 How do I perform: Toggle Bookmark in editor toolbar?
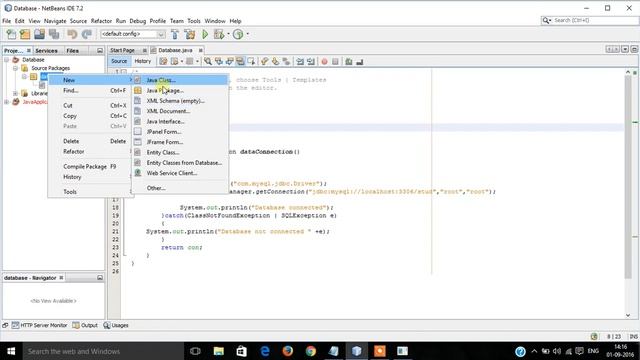(286, 61)
